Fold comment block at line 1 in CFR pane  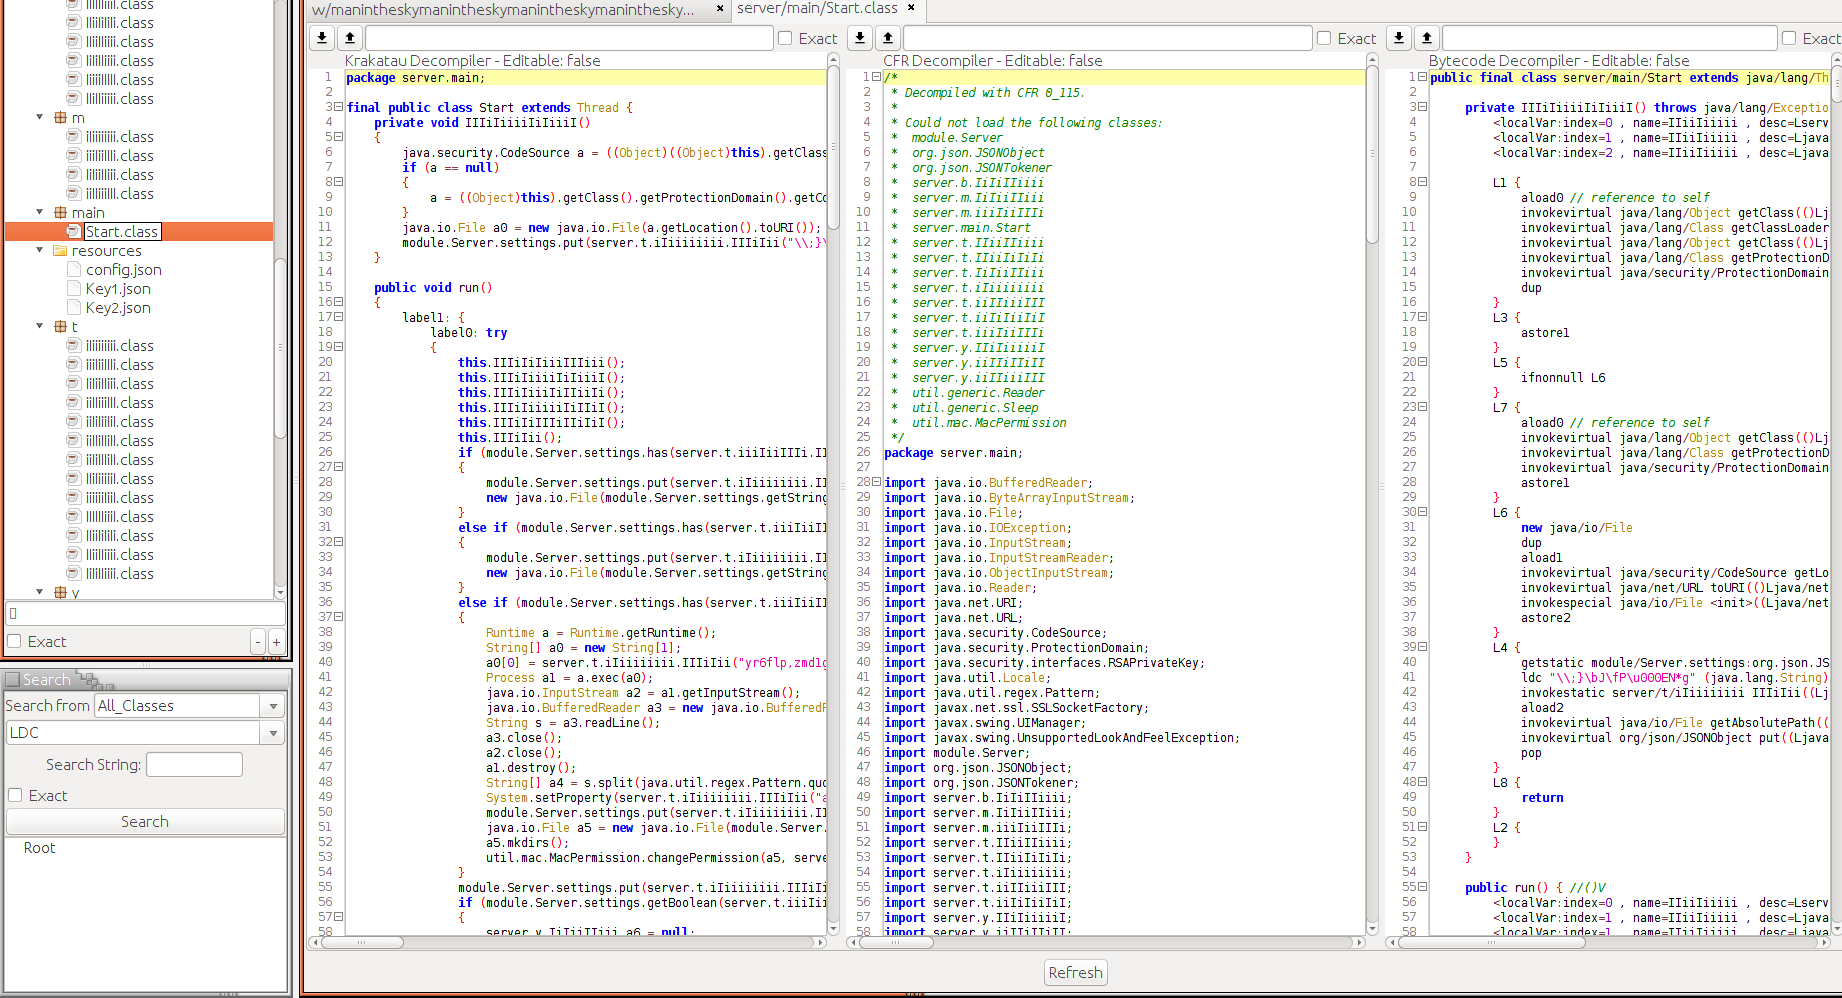click(877, 77)
